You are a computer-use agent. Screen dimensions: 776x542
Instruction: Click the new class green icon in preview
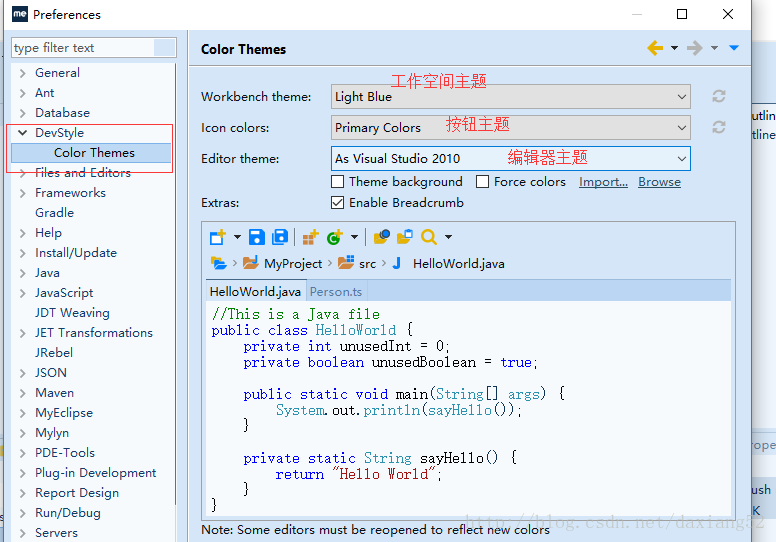[x=335, y=237]
